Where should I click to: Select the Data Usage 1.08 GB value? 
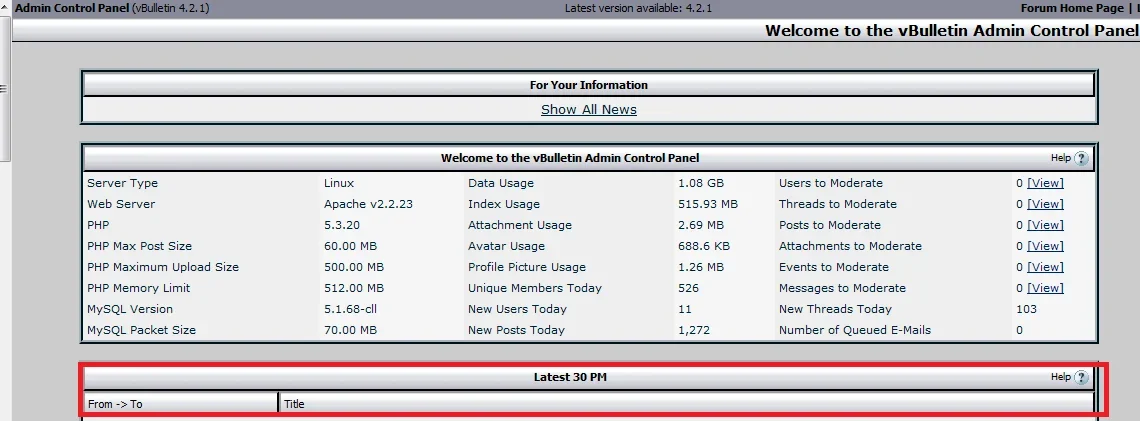tap(701, 183)
